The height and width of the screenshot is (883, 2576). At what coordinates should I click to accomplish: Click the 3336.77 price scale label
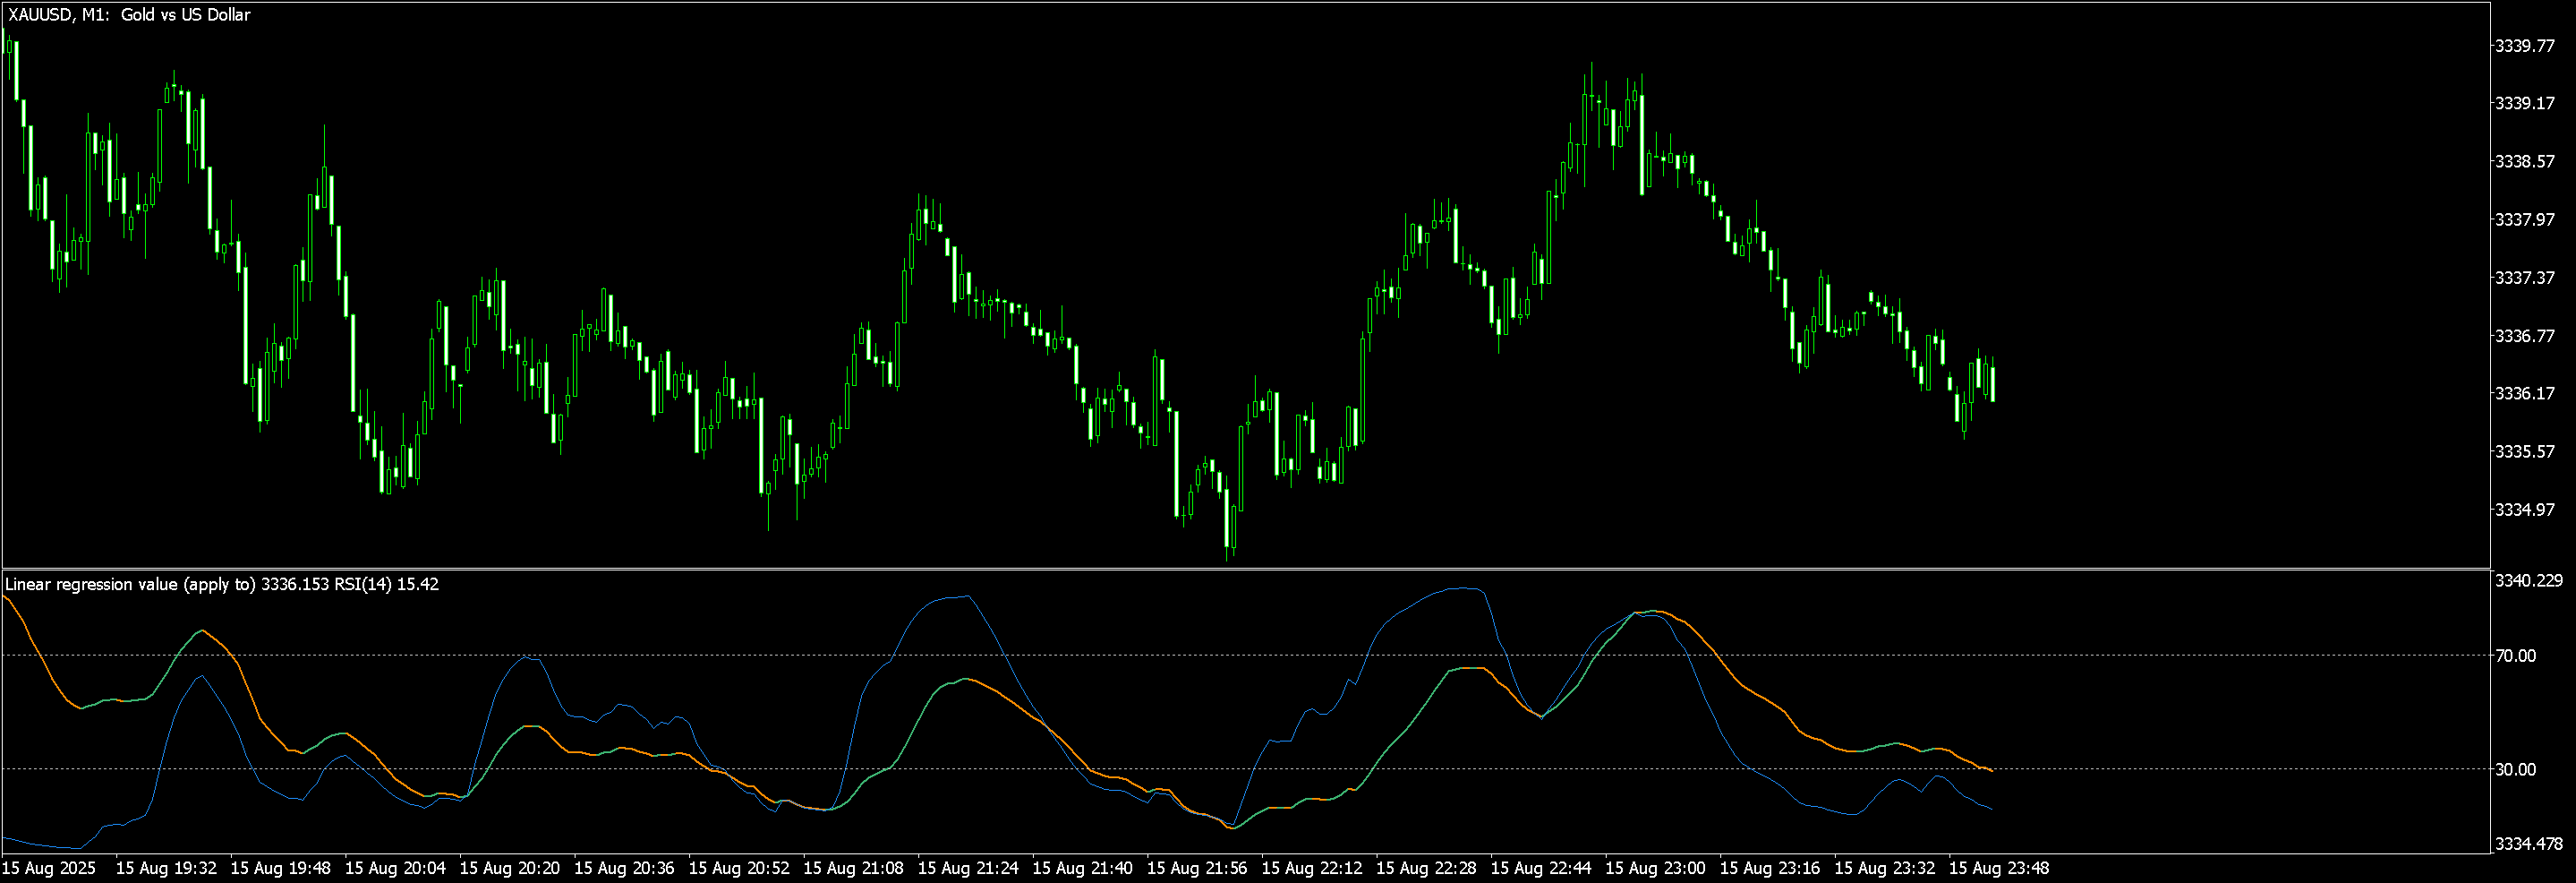(x=2525, y=336)
